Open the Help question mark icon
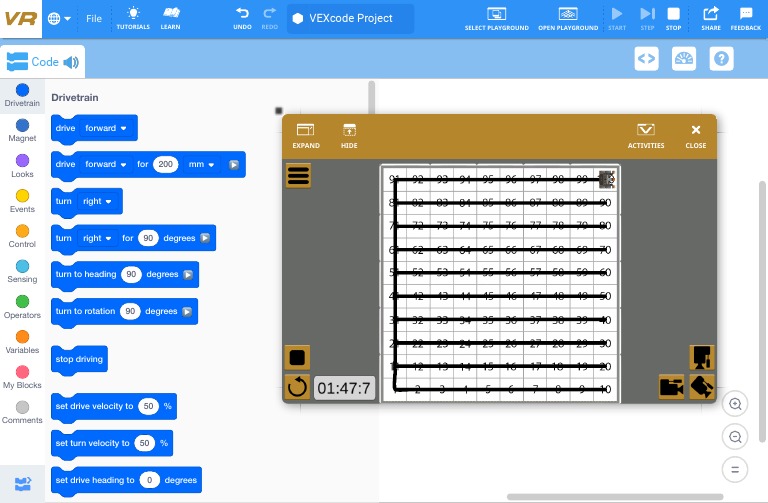This screenshot has height=503, width=768. [x=721, y=59]
